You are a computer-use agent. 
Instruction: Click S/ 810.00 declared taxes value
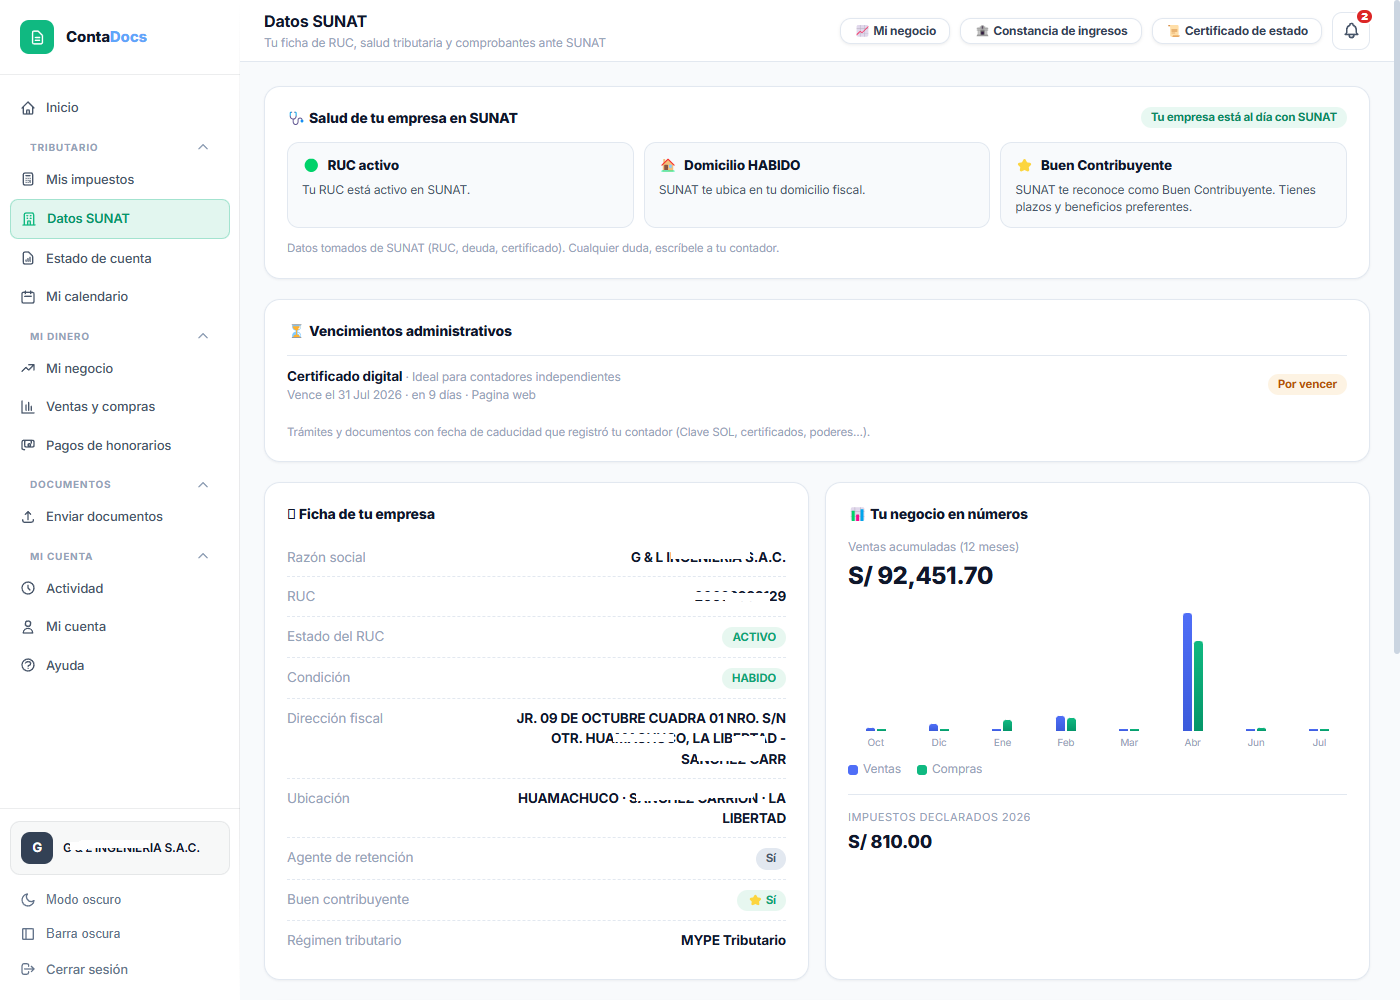(x=890, y=842)
